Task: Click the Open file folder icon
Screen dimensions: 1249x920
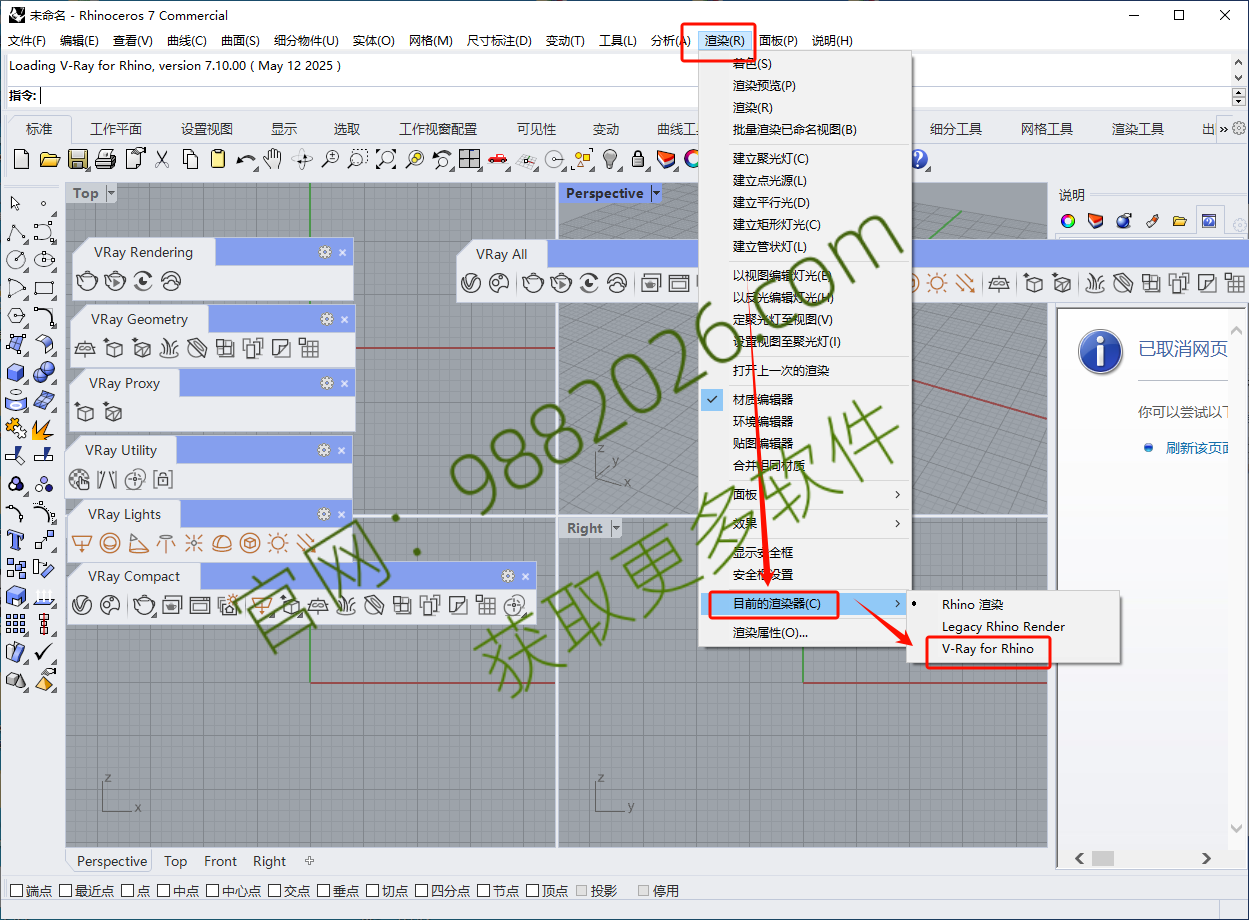Action: (x=50, y=159)
